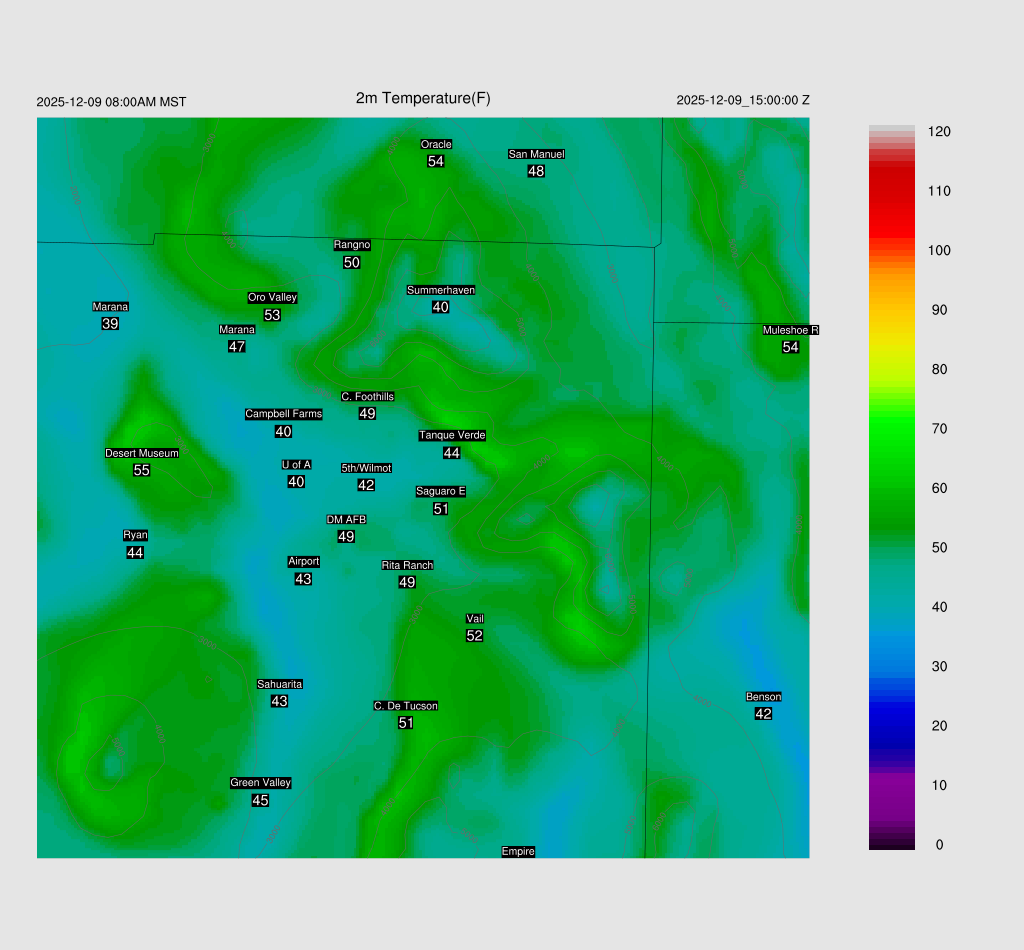Click the 2m Temperature(F) map title

pos(423,98)
